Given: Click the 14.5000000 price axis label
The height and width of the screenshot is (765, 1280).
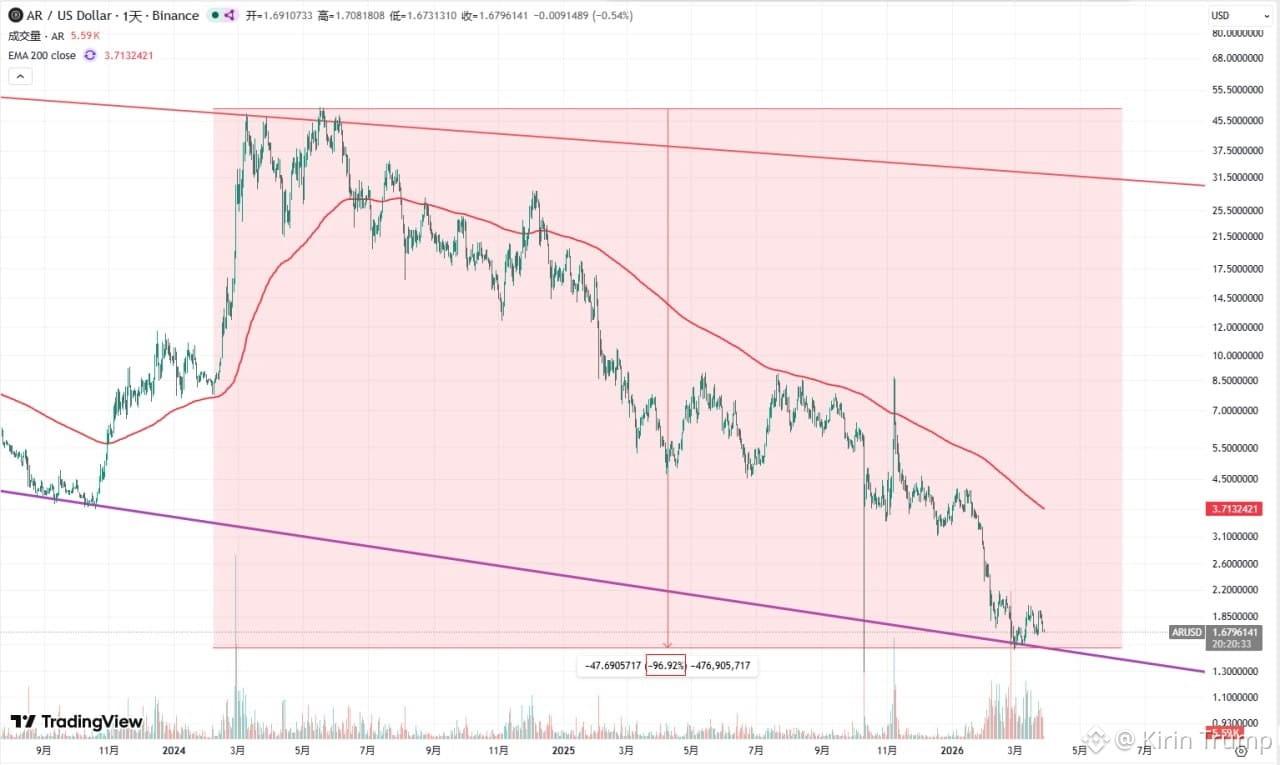Looking at the screenshot, I should pos(1239,299).
